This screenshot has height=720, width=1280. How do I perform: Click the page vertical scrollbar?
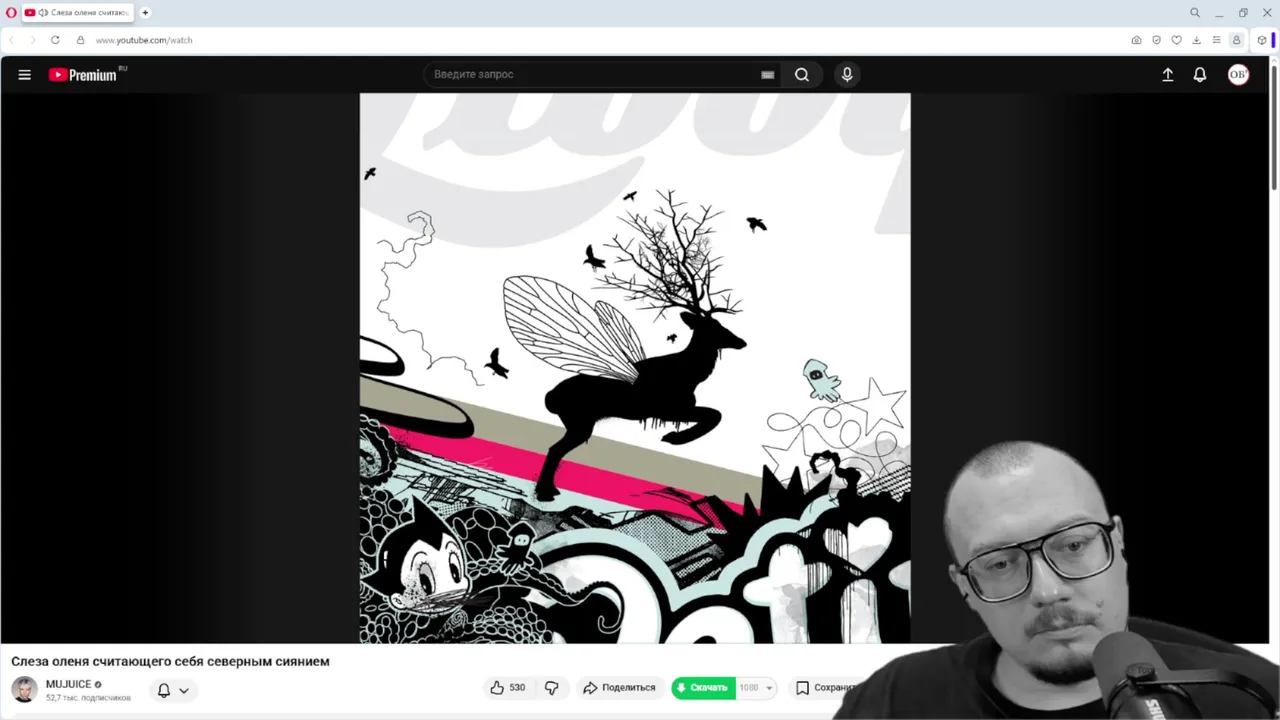click(1274, 130)
